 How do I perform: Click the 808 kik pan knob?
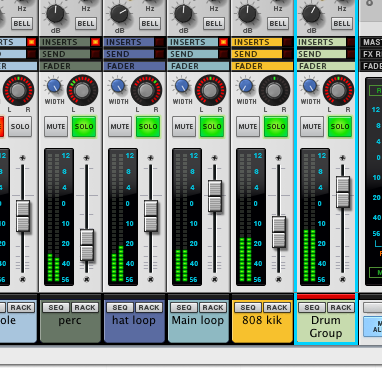pos(274,90)
